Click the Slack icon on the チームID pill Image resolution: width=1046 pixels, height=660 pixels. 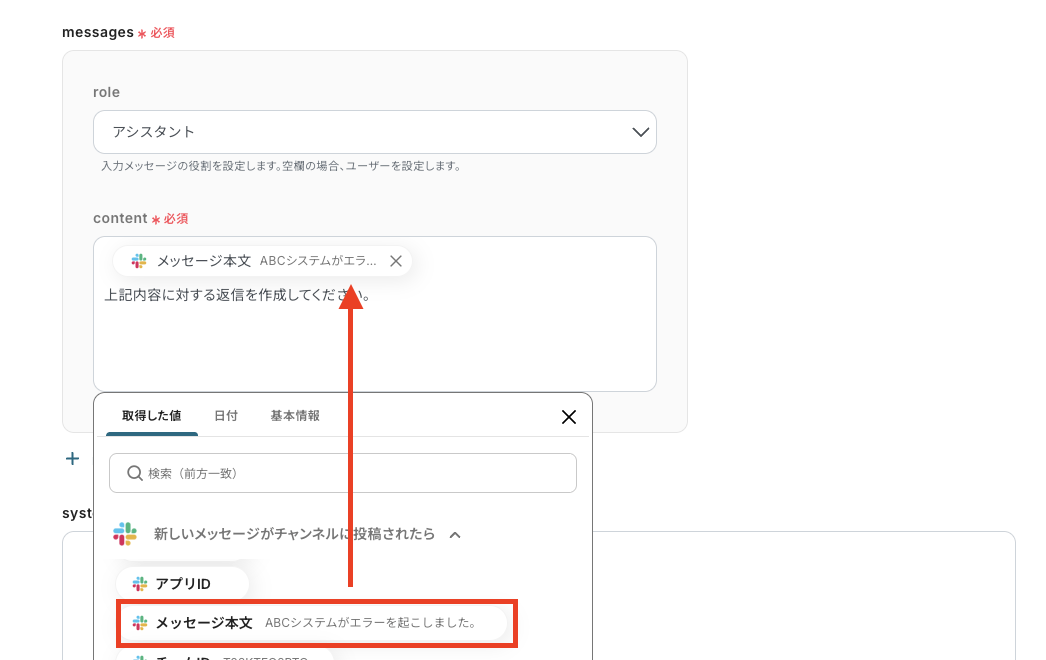[x=140, y=657]
